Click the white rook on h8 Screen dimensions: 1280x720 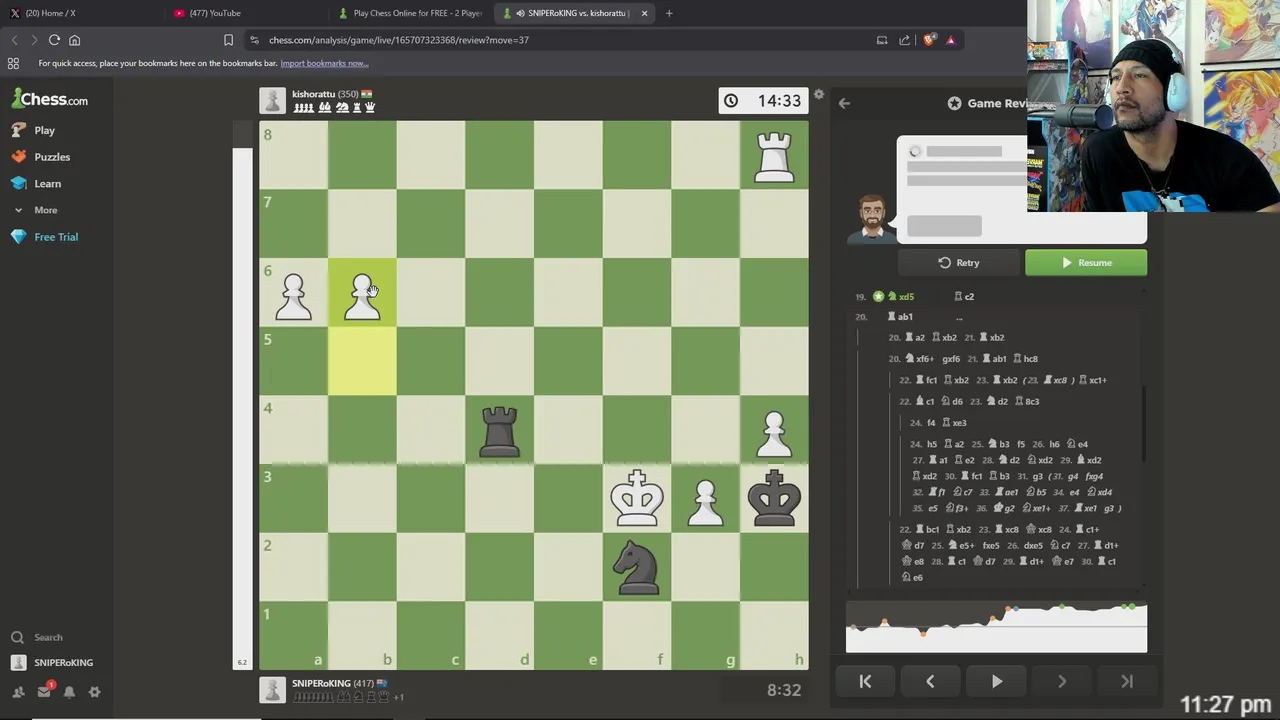pyautogui.click(x=774, y=155)
